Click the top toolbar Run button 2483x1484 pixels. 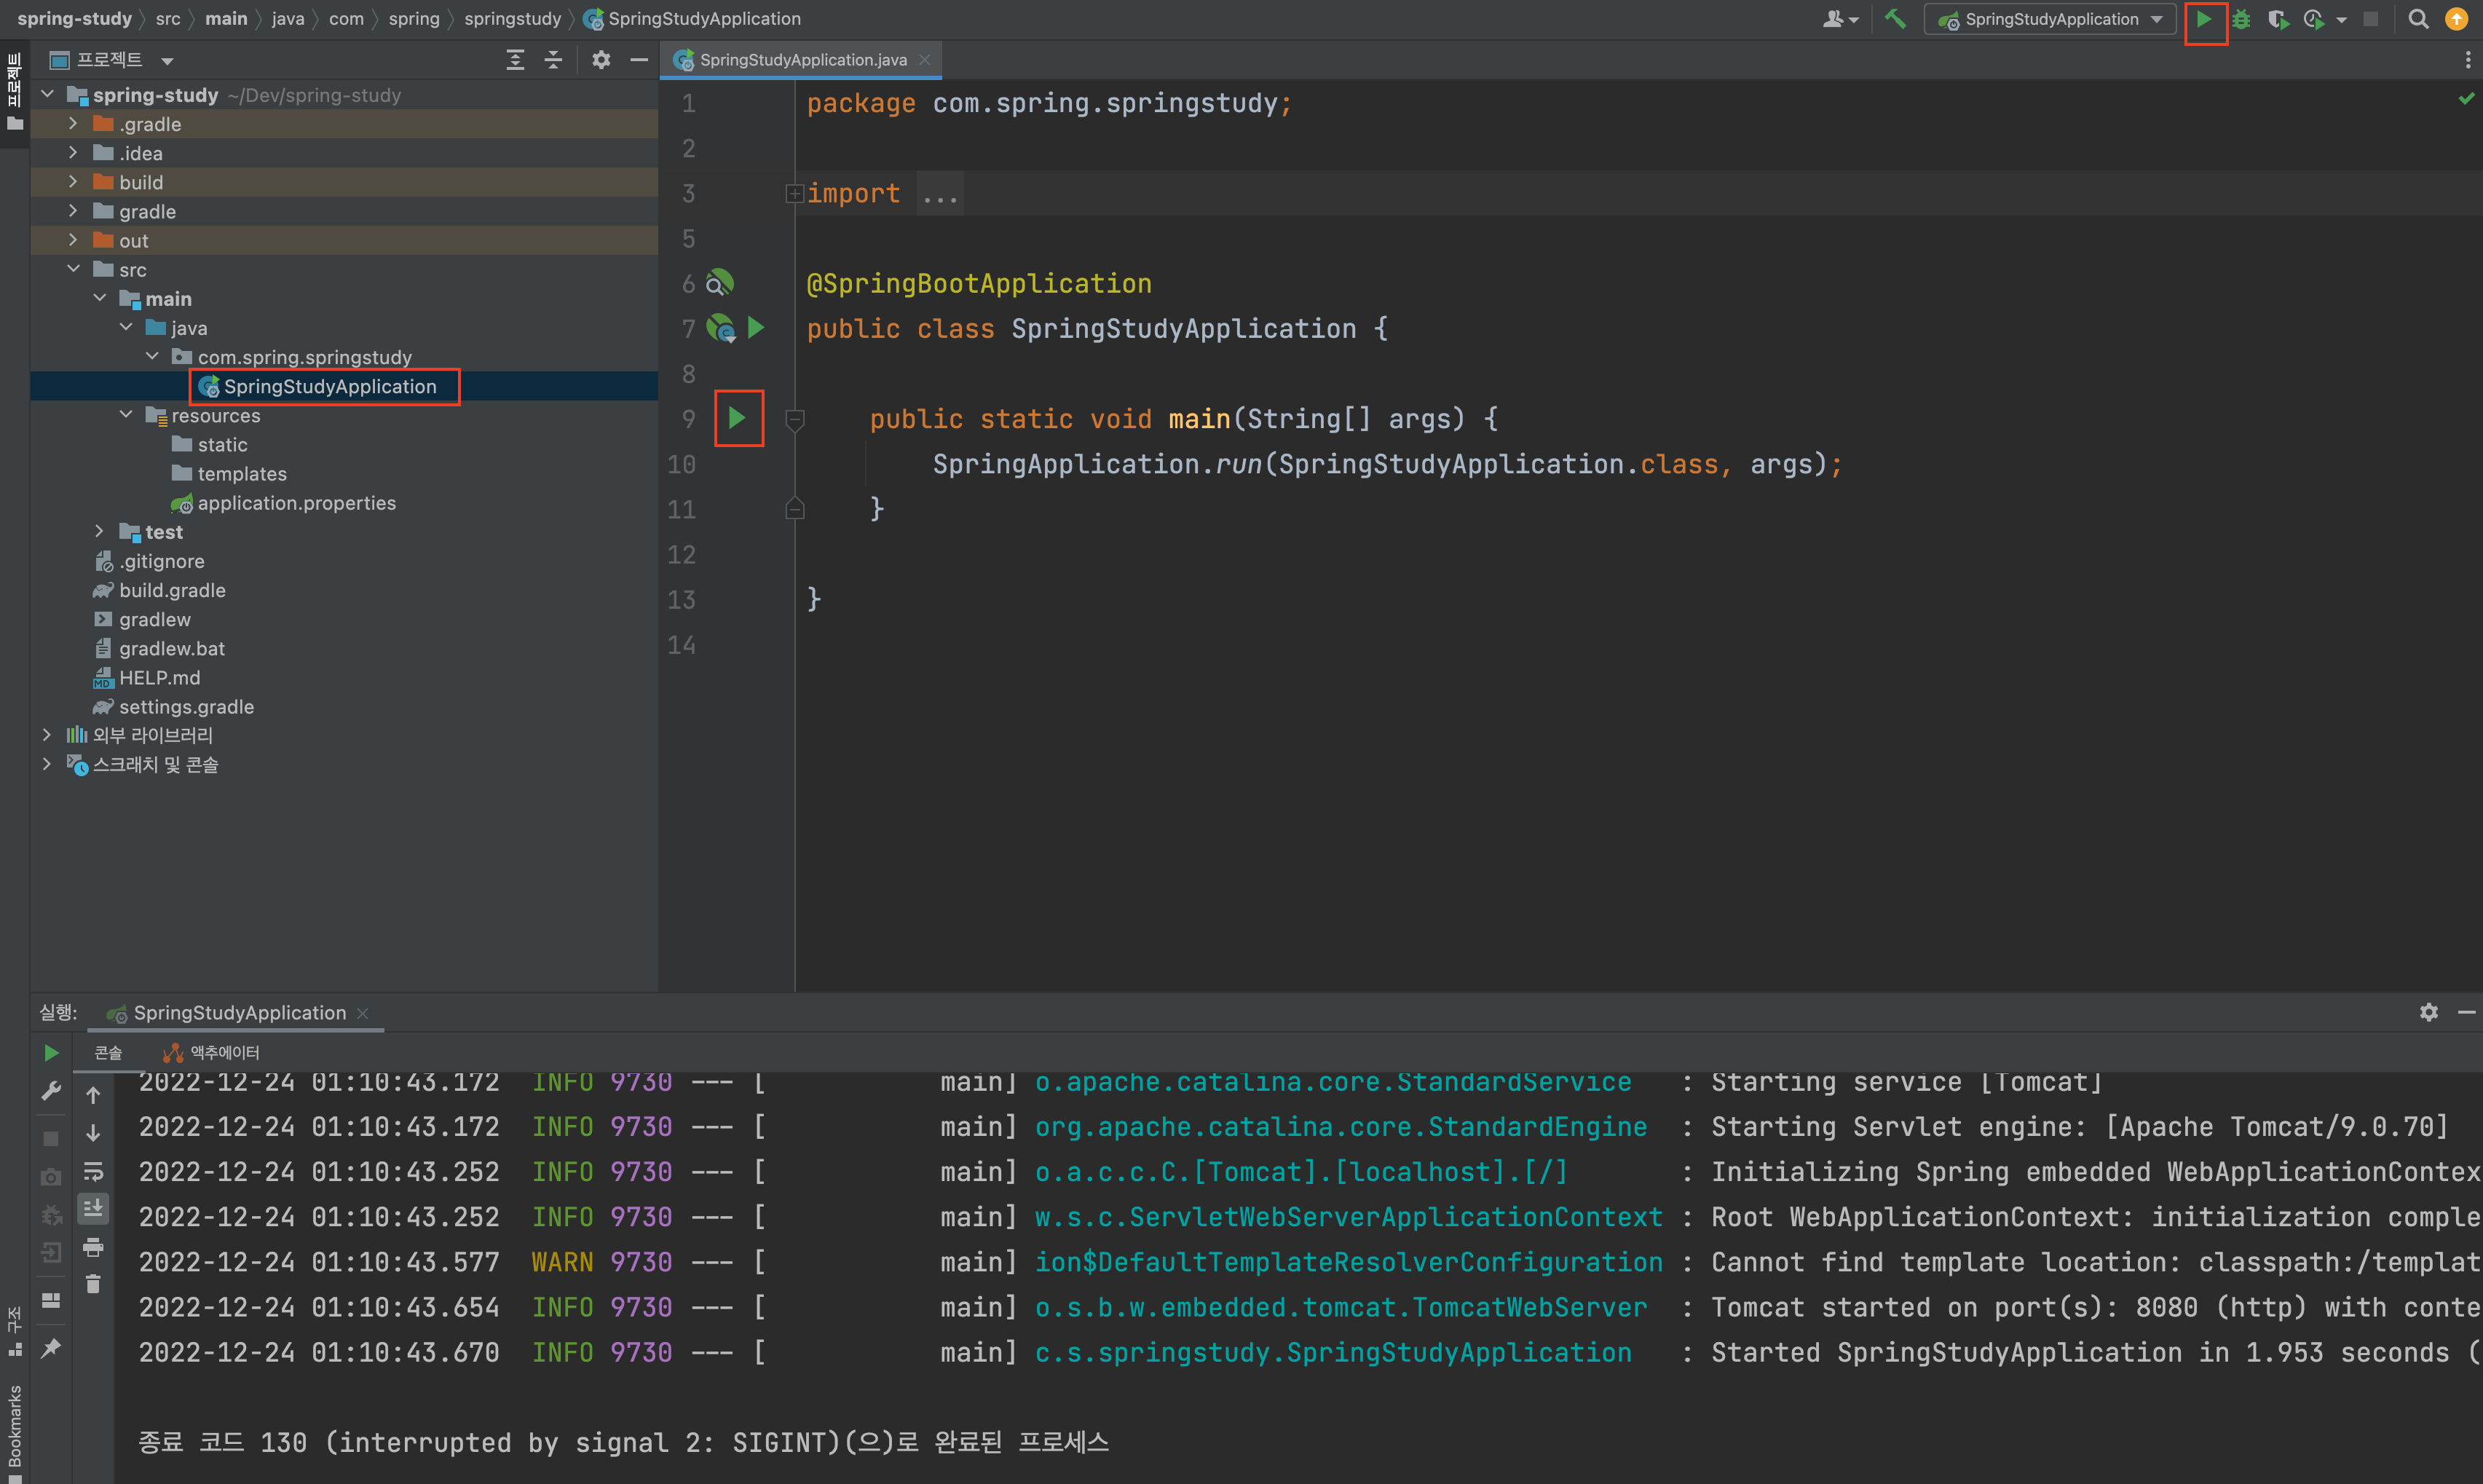tap(2203, 19)
